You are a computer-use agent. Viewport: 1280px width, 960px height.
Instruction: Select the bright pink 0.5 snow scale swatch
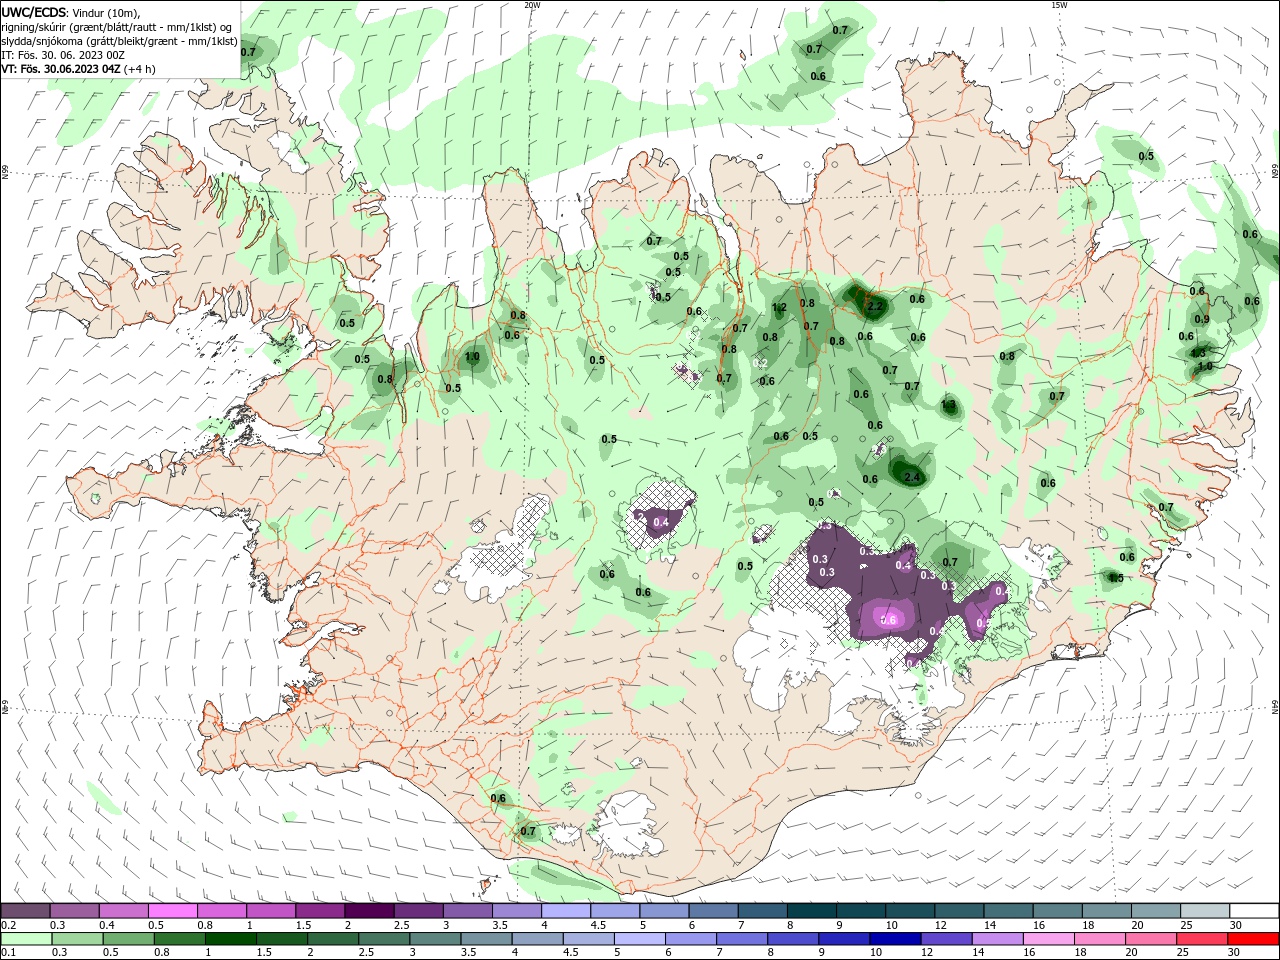173,911
